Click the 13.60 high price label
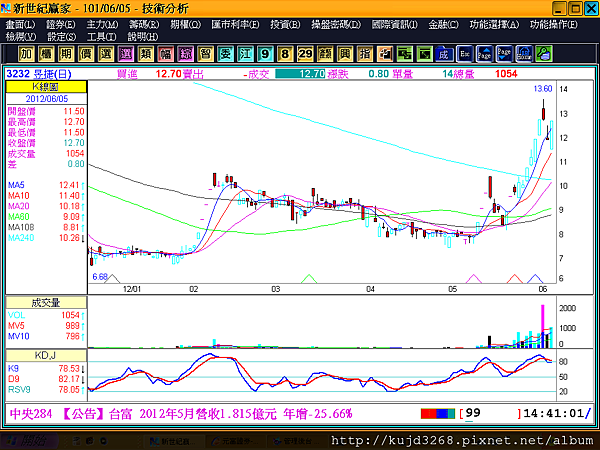Viewport: 600px width, 450px height. coord(543,89)
